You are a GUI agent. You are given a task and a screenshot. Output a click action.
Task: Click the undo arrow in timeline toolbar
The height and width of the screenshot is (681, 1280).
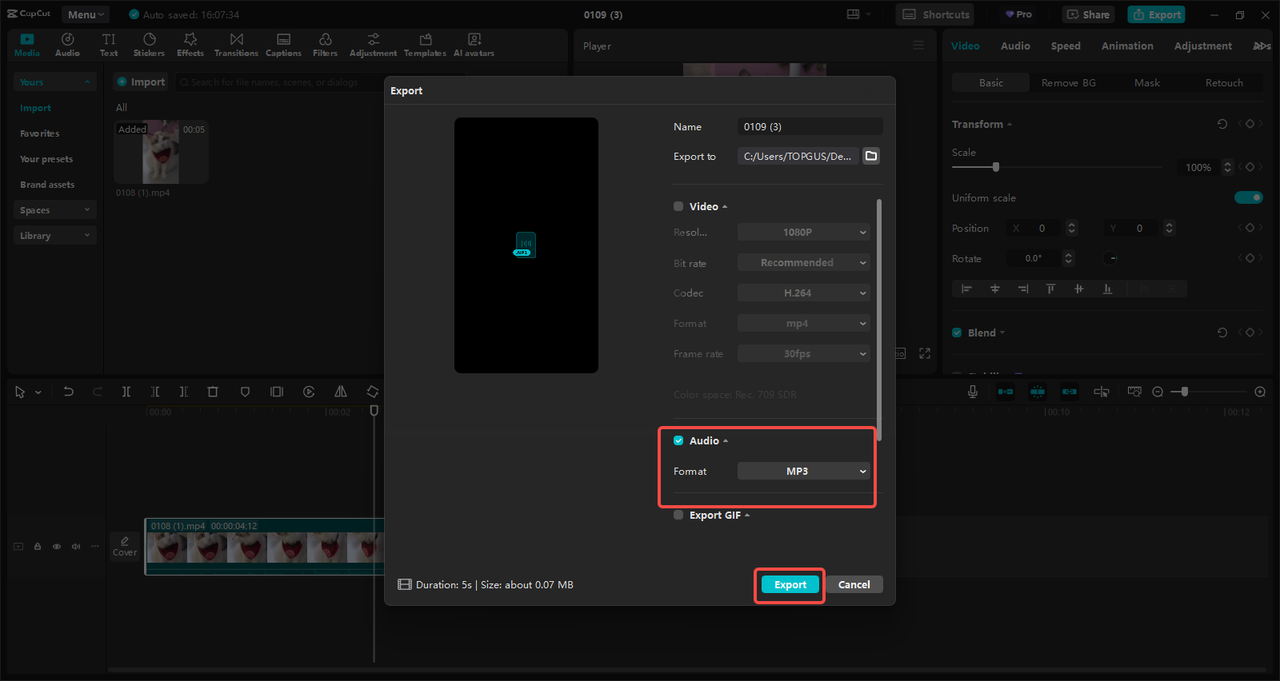[68, 392]
